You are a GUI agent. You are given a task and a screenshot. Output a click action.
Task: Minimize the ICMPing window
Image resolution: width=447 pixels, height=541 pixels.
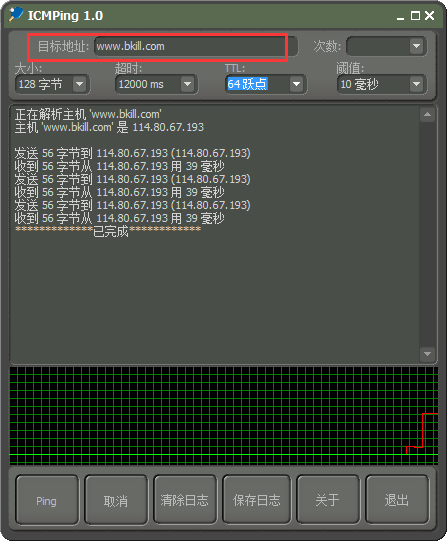(400, 16)
